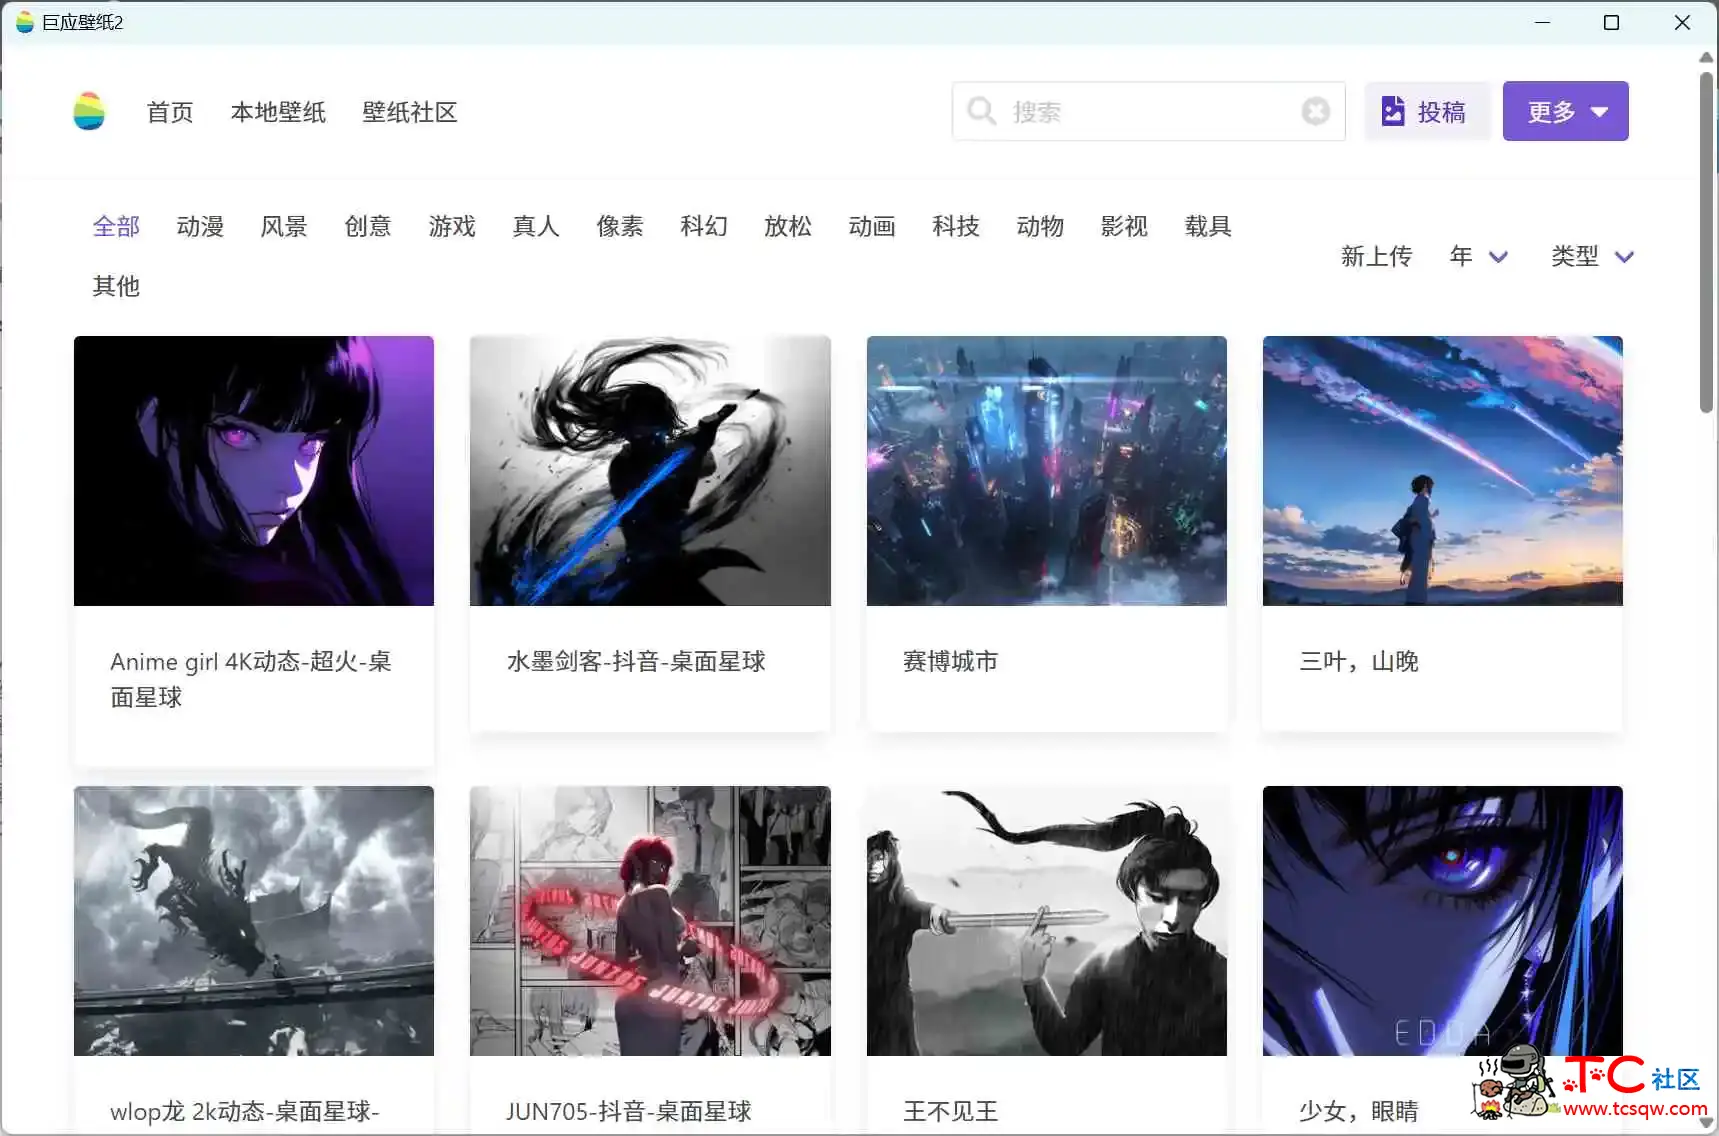Open the 类型 dropdown

pyautogui.click(x=1591, y=257)
